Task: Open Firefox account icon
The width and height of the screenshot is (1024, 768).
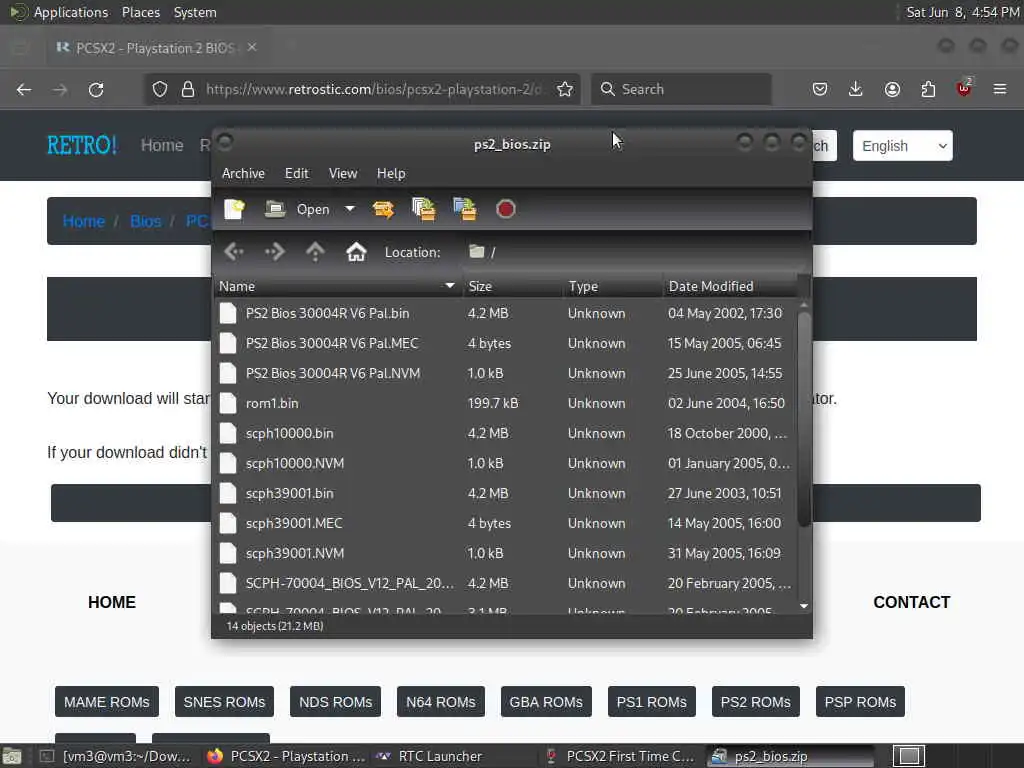Action: [x=892, y=89]
